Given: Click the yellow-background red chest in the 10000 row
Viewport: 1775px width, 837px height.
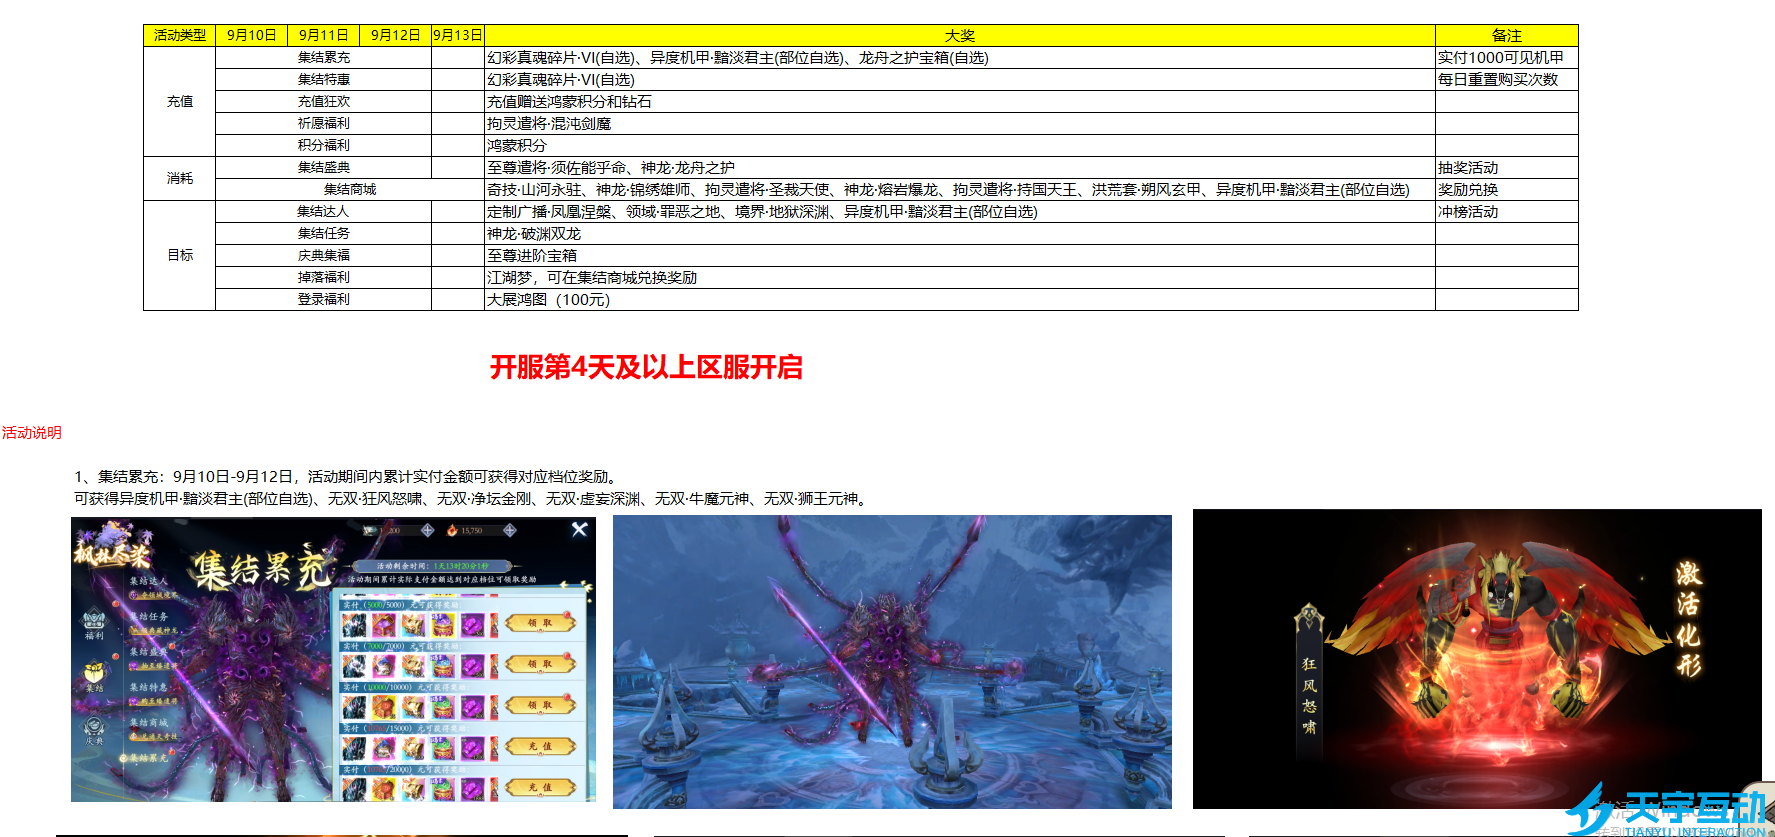Looking at the screenshot, I should pyautogui.click(x=383, y=707).
